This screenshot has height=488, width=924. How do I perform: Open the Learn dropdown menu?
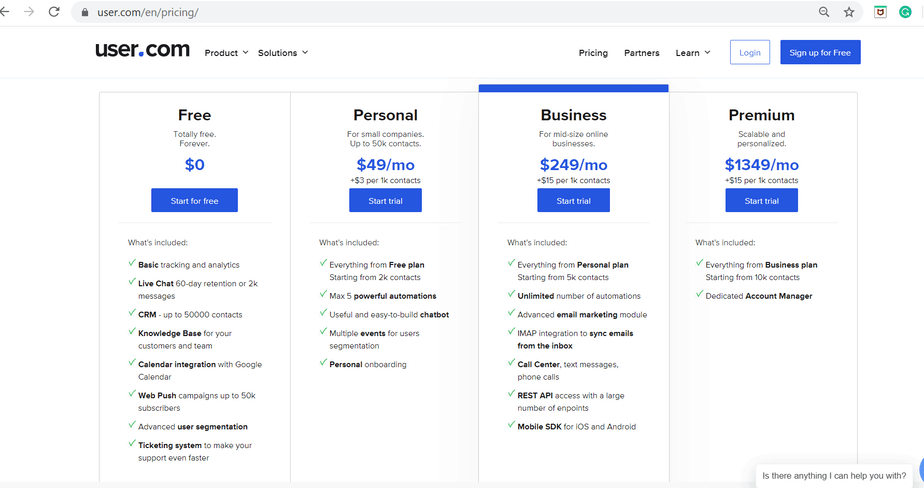[x=692, y=53]
